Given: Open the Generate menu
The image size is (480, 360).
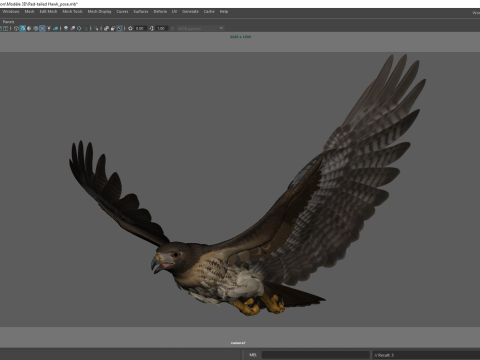Looking at the screenshot, I should (x=190, y=12).
